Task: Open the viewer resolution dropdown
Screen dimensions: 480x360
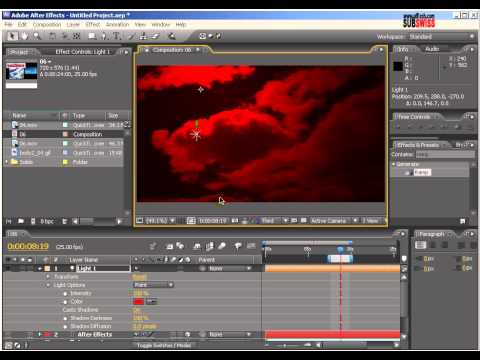Action: pyautogui.click(x=274, y=221)
